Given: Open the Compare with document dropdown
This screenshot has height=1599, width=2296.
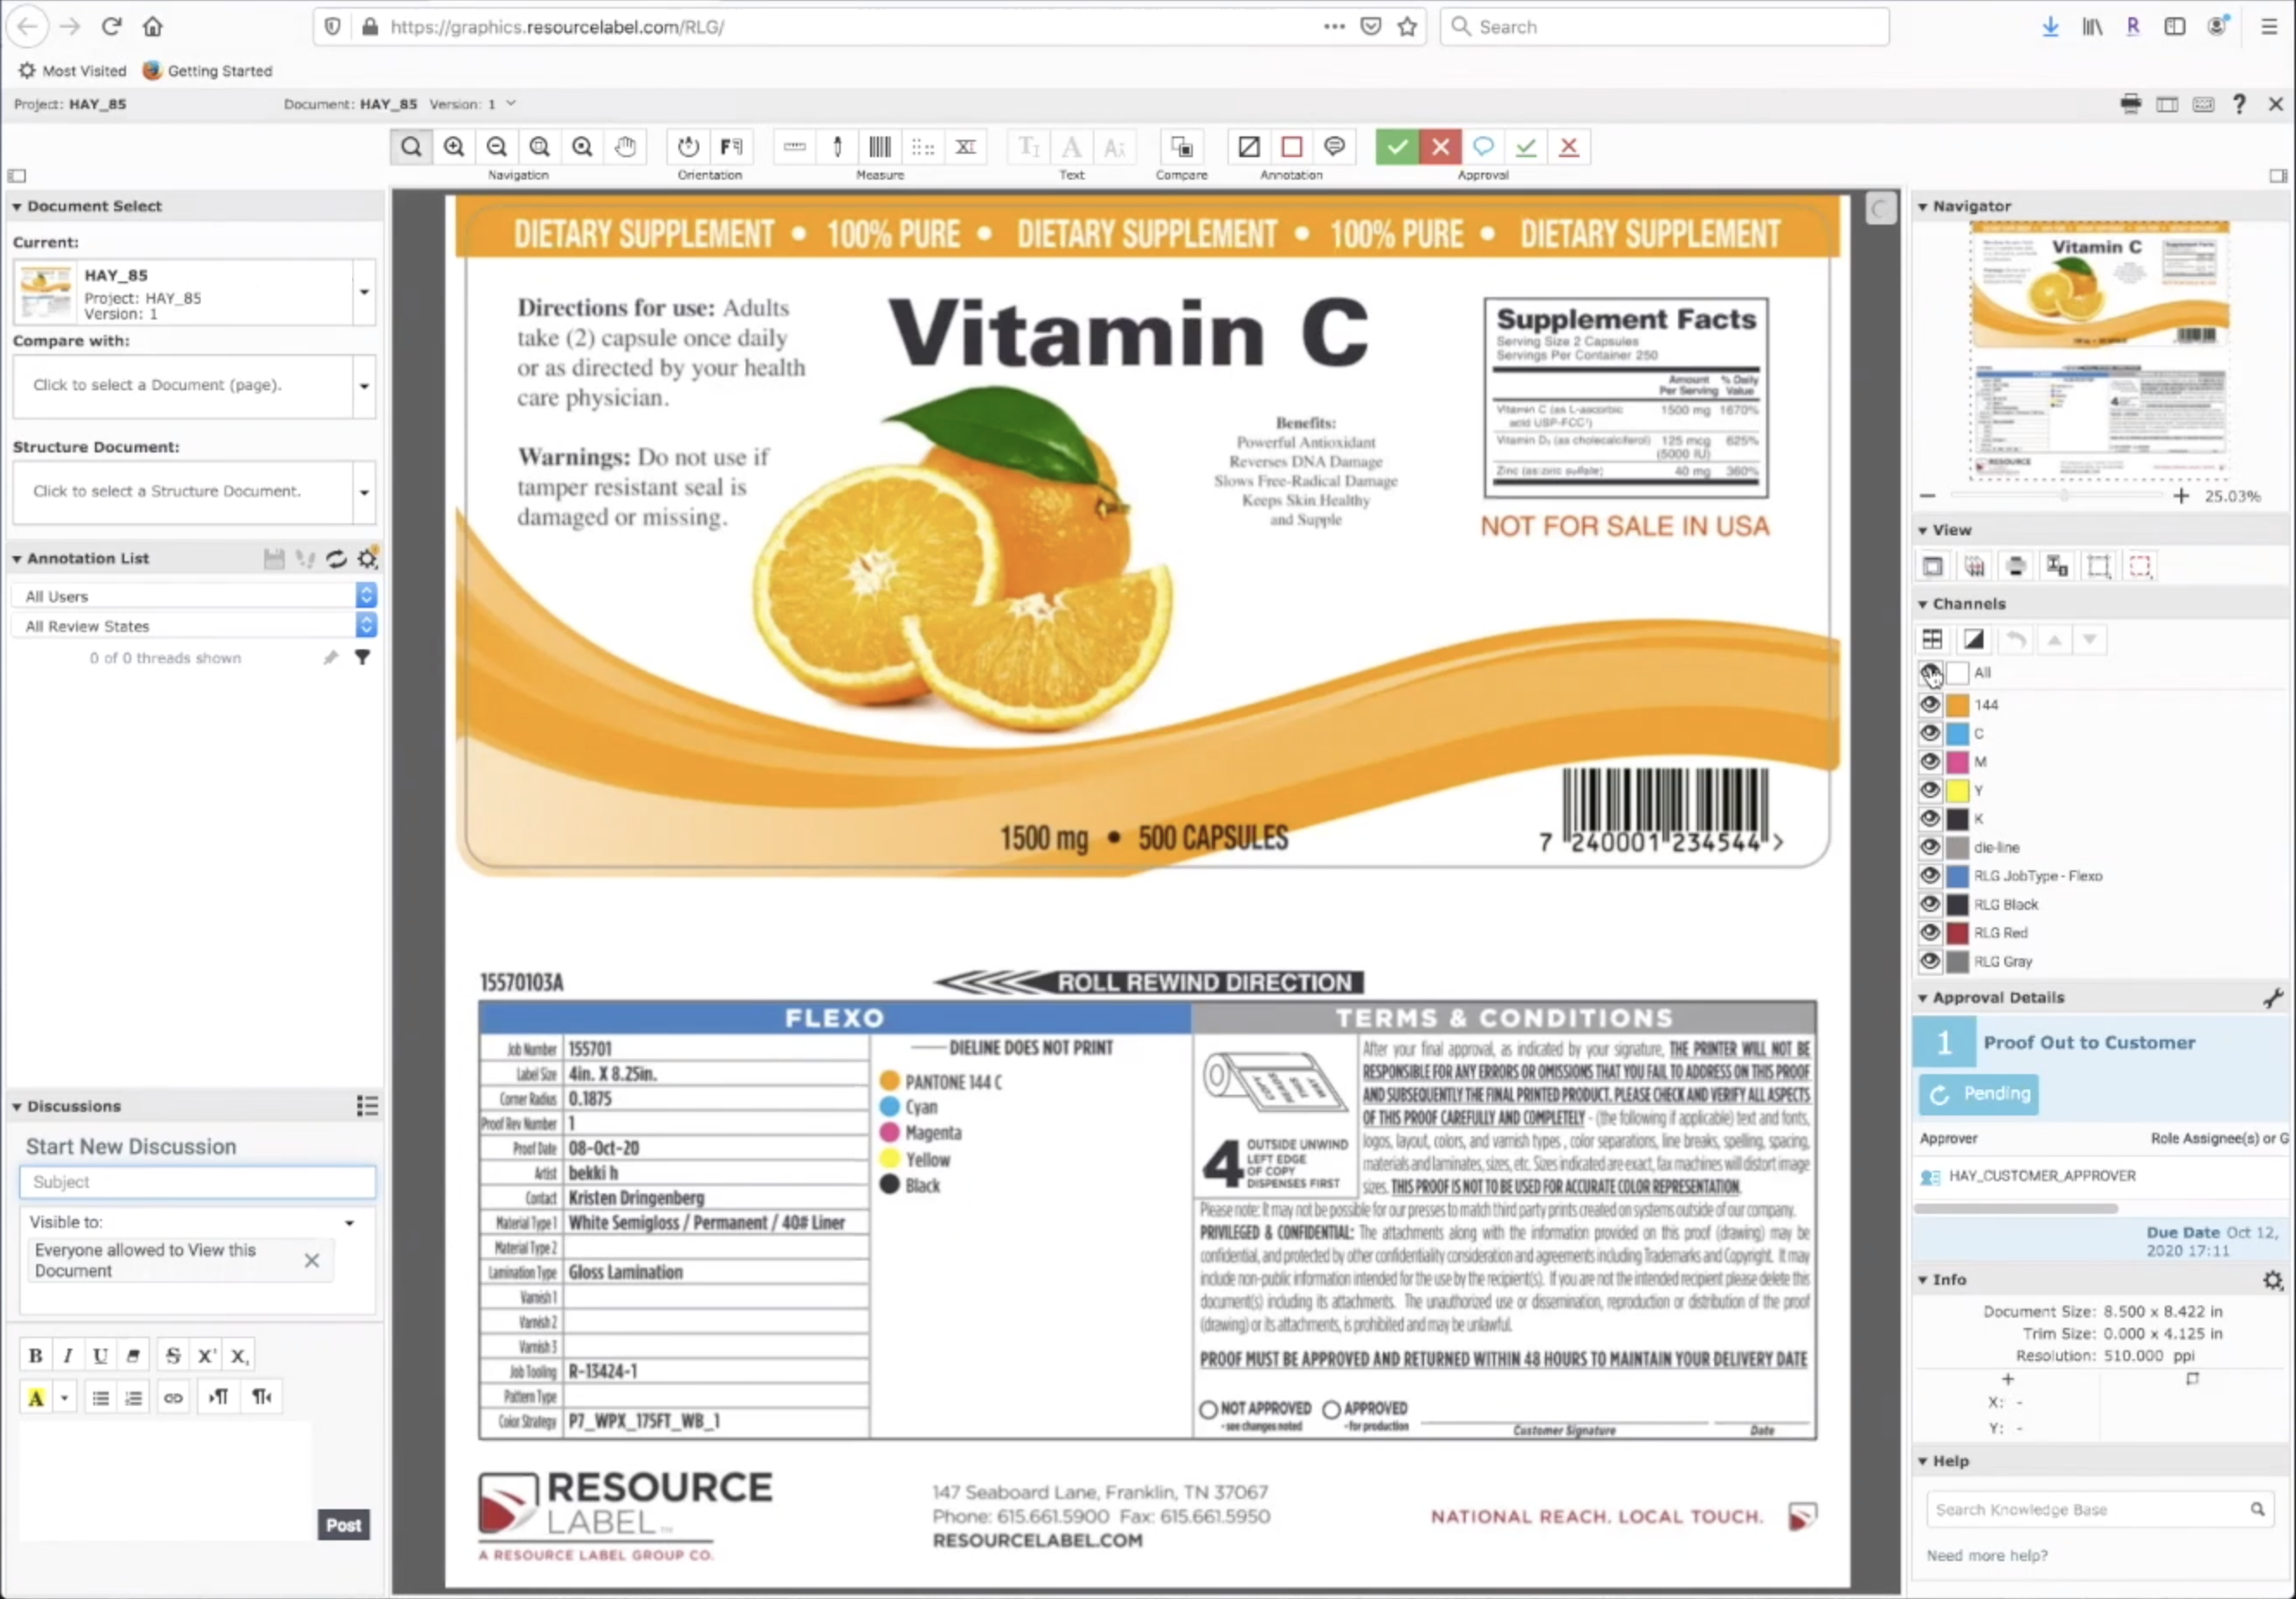Looking at the screenshot, I should point(364,386).
